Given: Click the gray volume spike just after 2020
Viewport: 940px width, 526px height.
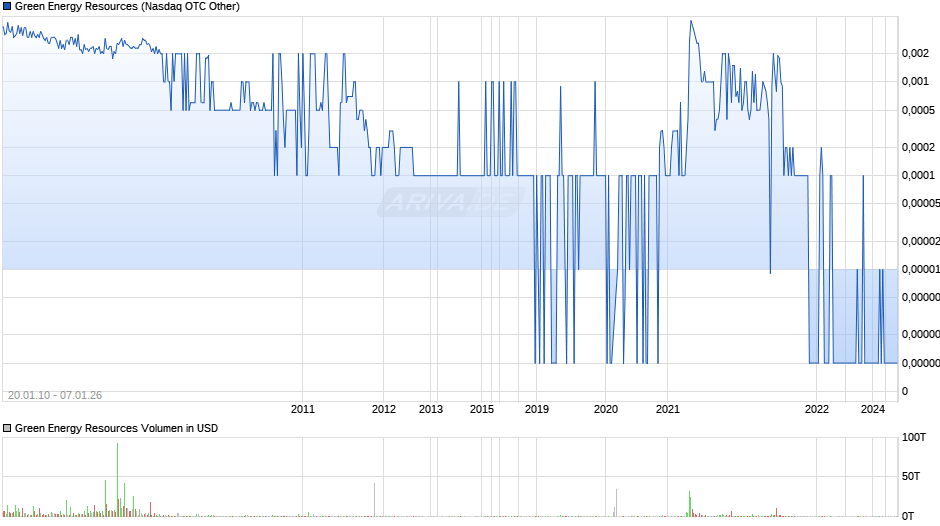Looking at the screenshot, I should click(616, 503).
